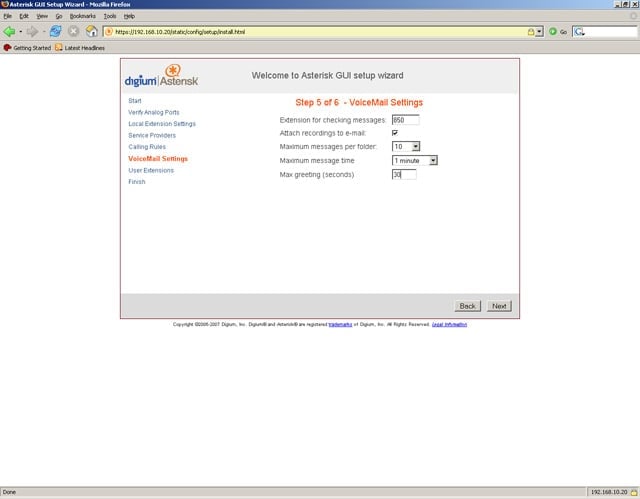The width and height of the screenshot is (640, 499).
Task: Open the Help menu
Action: point(129,16)
